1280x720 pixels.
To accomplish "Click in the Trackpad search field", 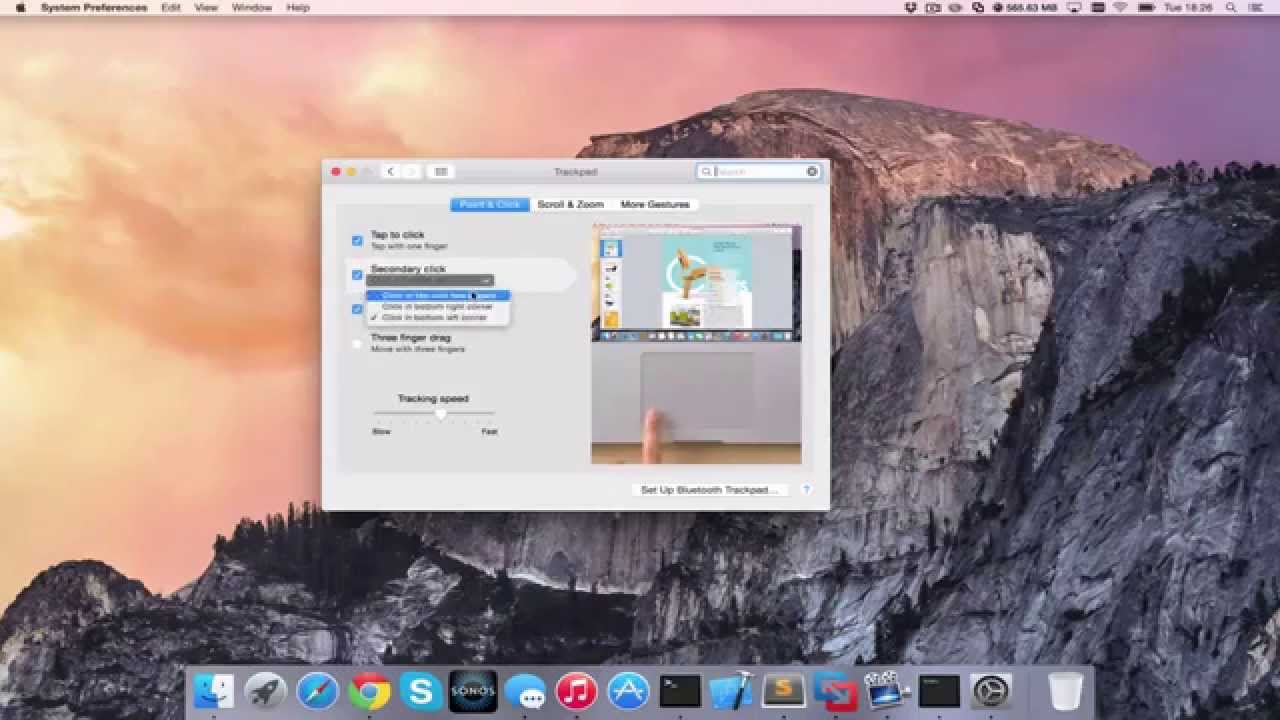I will click(x=760, y=172).
